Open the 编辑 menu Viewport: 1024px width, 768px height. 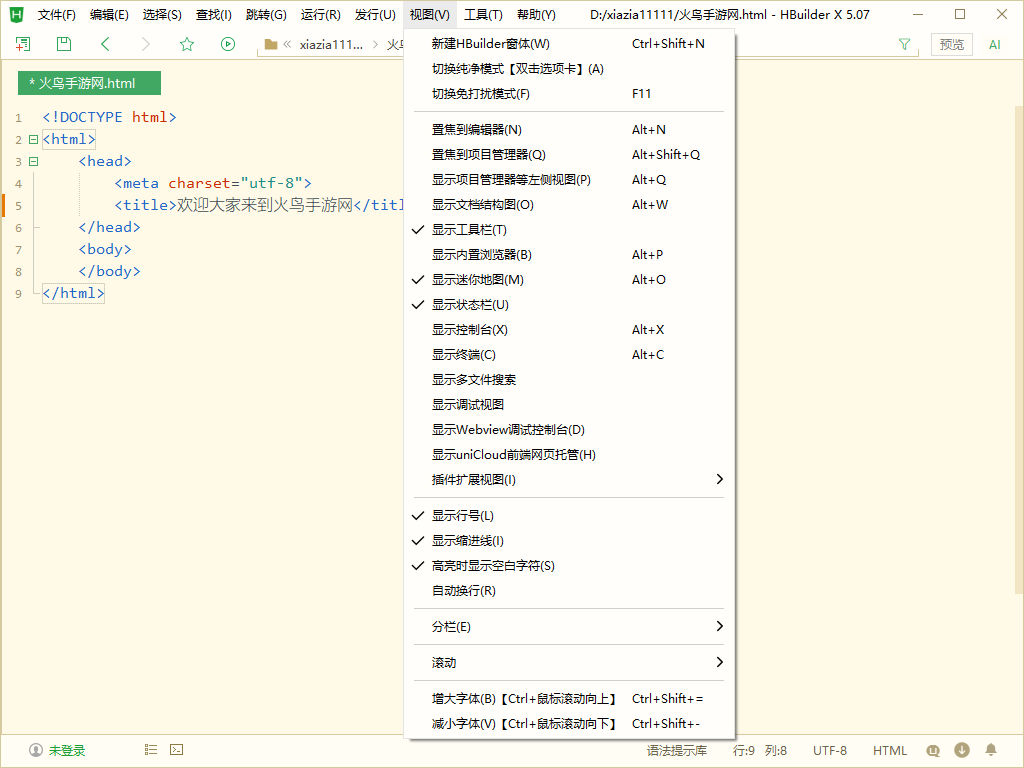click(109, 14)
